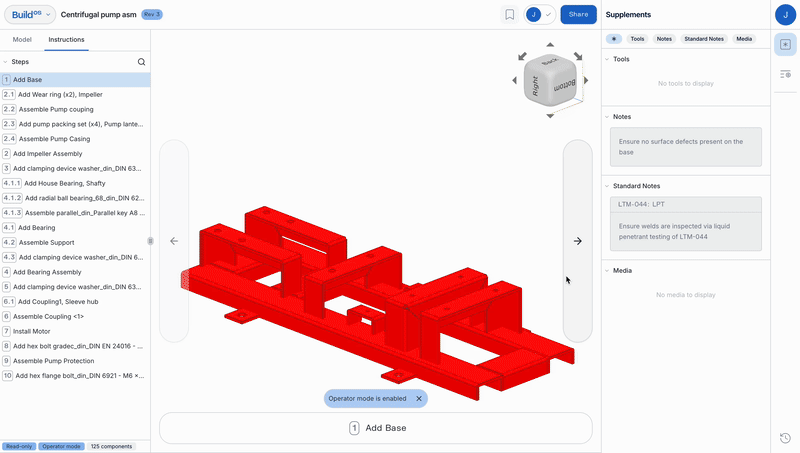Select step 4.3 Add clamping device washer

(x=75, y=257)
